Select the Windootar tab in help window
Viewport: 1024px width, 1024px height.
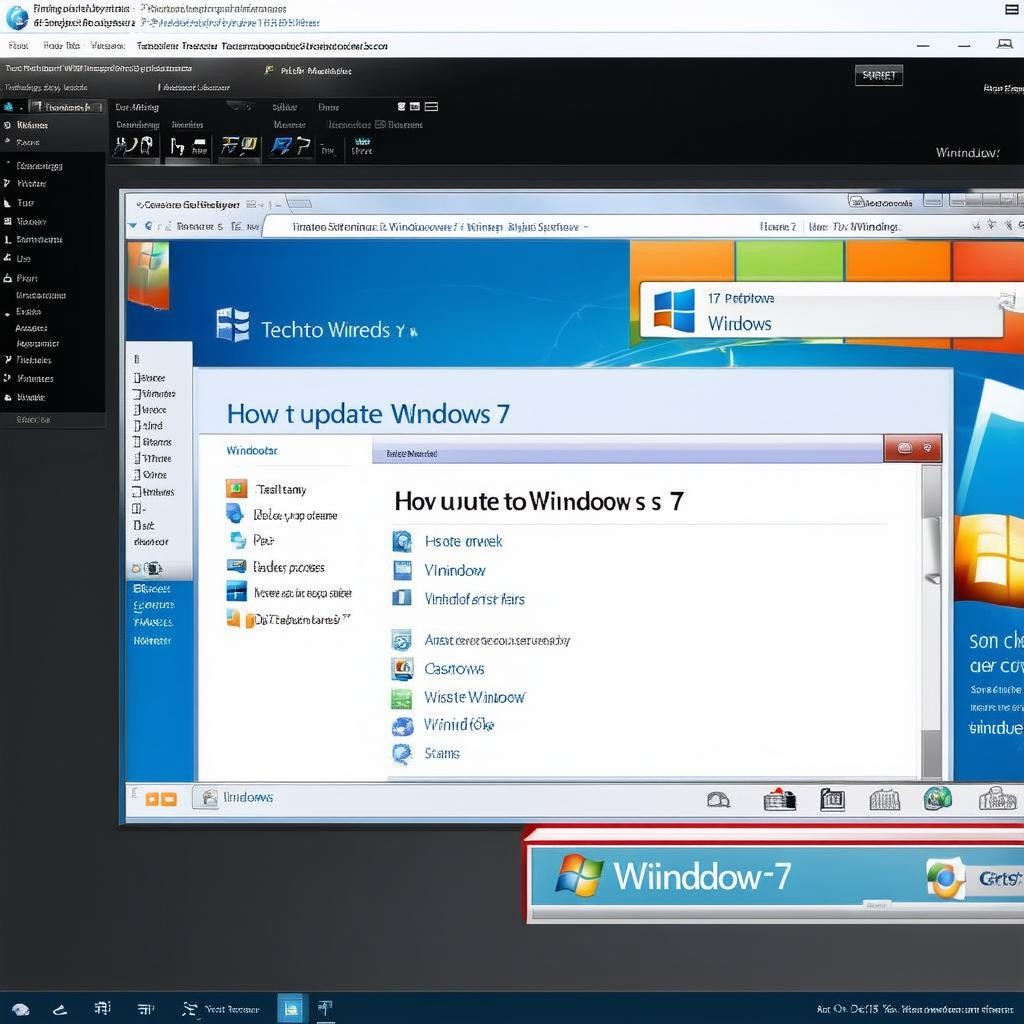click(252, 451)
